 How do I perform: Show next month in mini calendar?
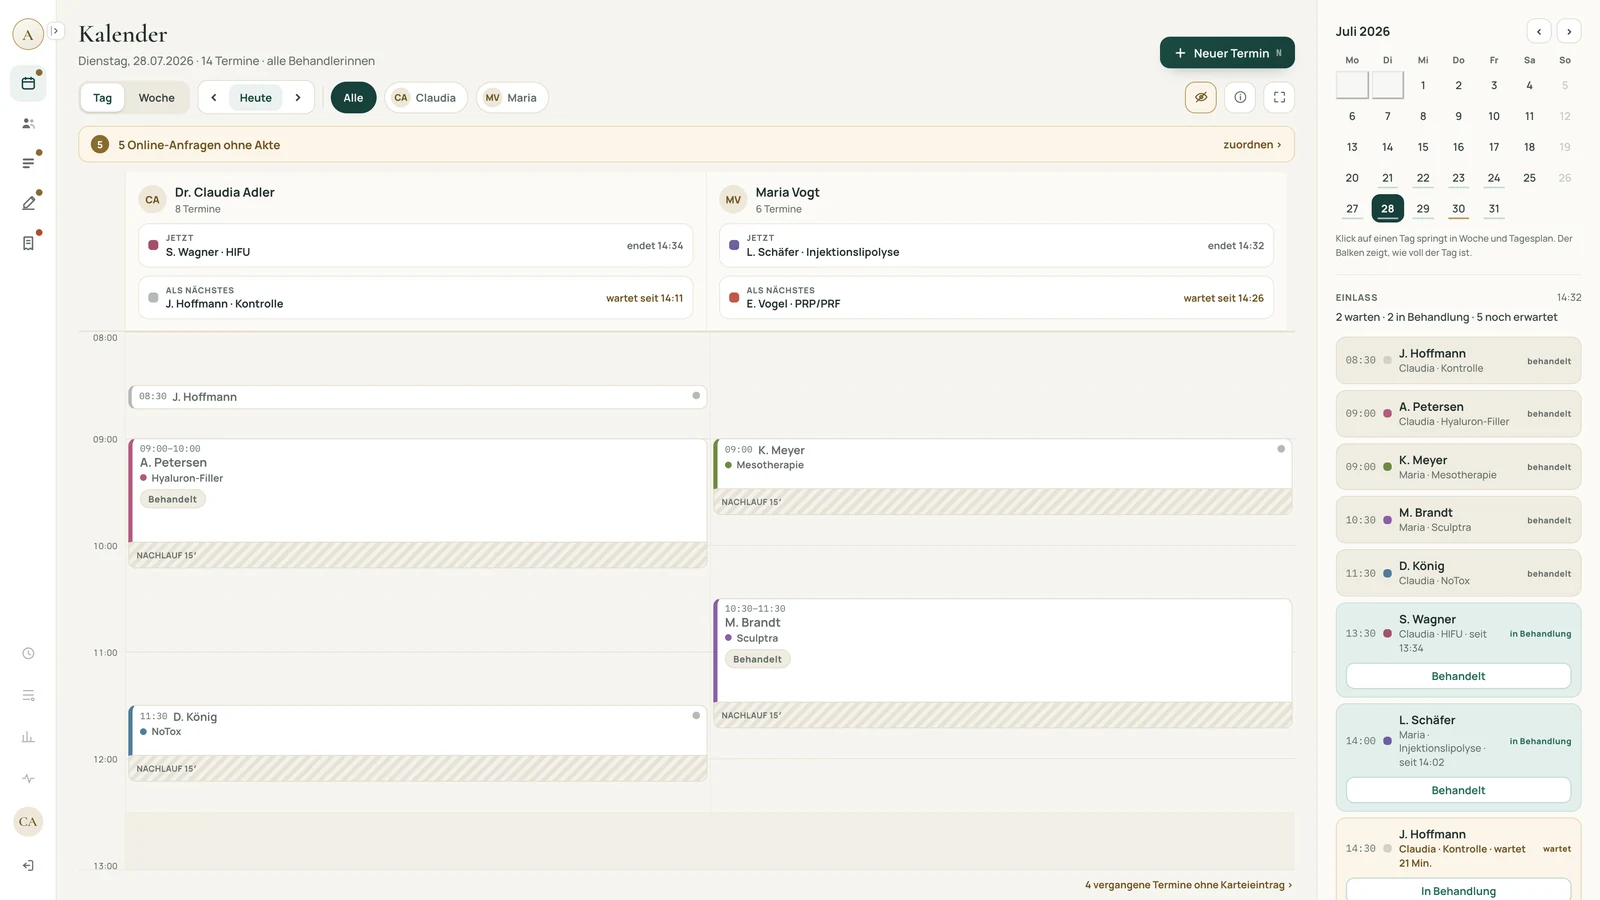[x=1569, y=31]
